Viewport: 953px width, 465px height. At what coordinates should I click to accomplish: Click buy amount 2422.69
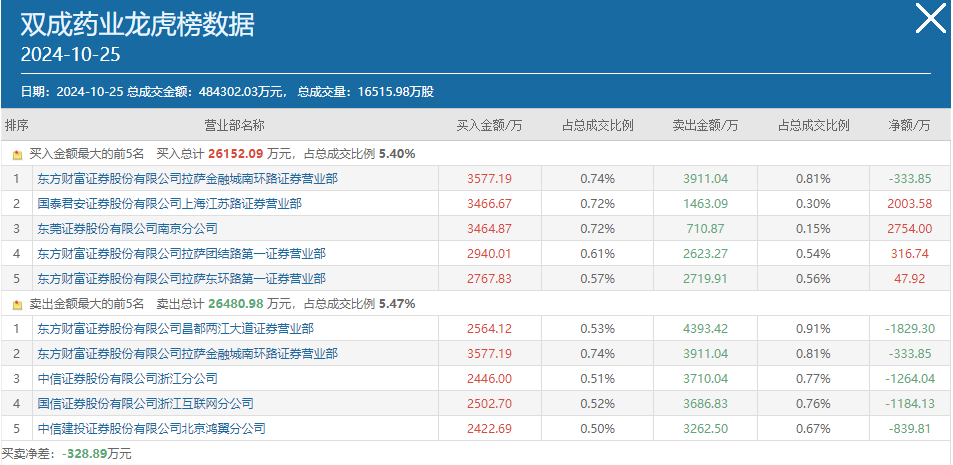pyautogui.click(x=489, y=429)
